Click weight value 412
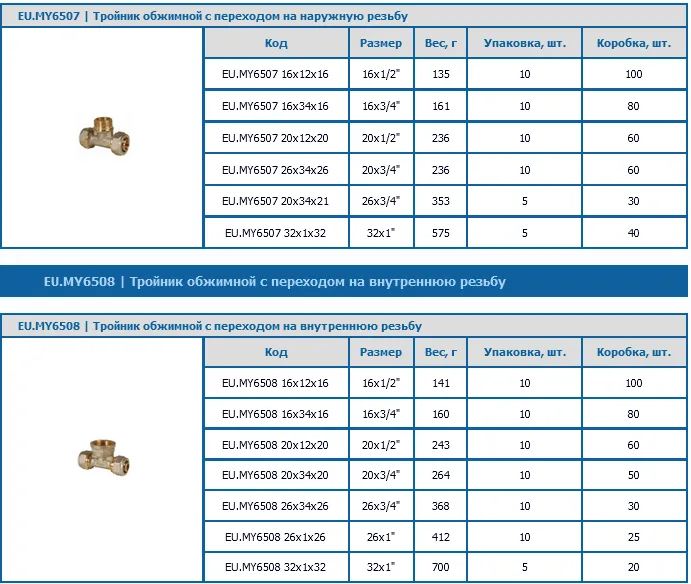This screenshot has height=584, width=691. pyautogui.click(x=441, y=537)
